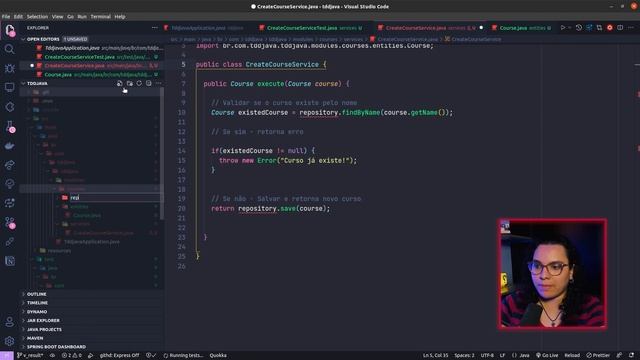Run Java file with play button
640x360 pixels.
coord(563,28)
